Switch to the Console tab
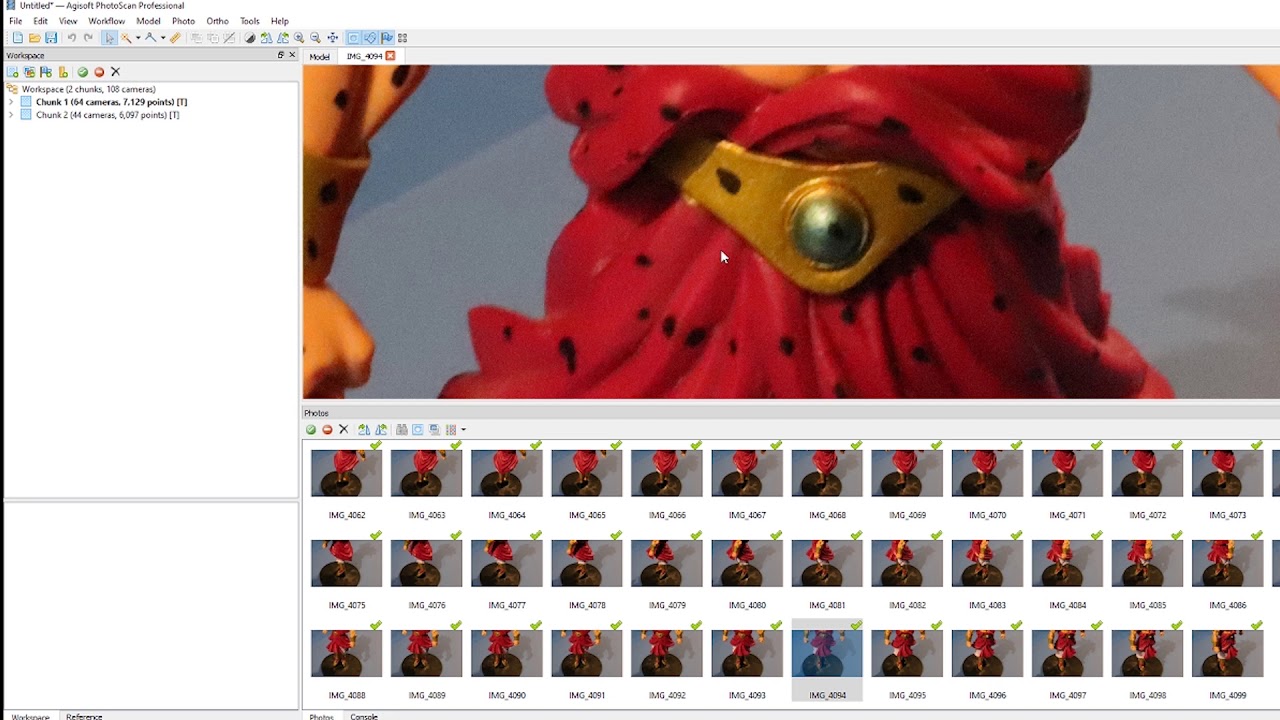 pyautogui.click(x=364, y=716)
